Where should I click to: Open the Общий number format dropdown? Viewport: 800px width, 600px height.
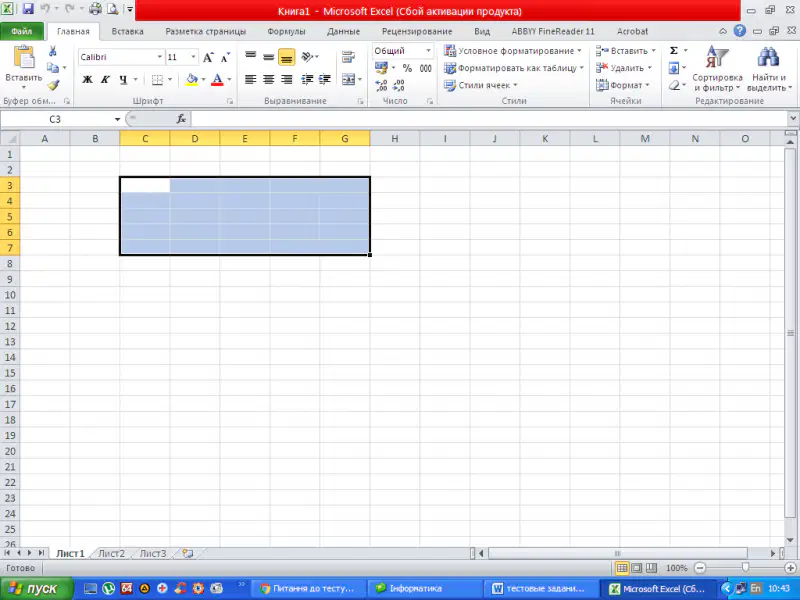428,51
